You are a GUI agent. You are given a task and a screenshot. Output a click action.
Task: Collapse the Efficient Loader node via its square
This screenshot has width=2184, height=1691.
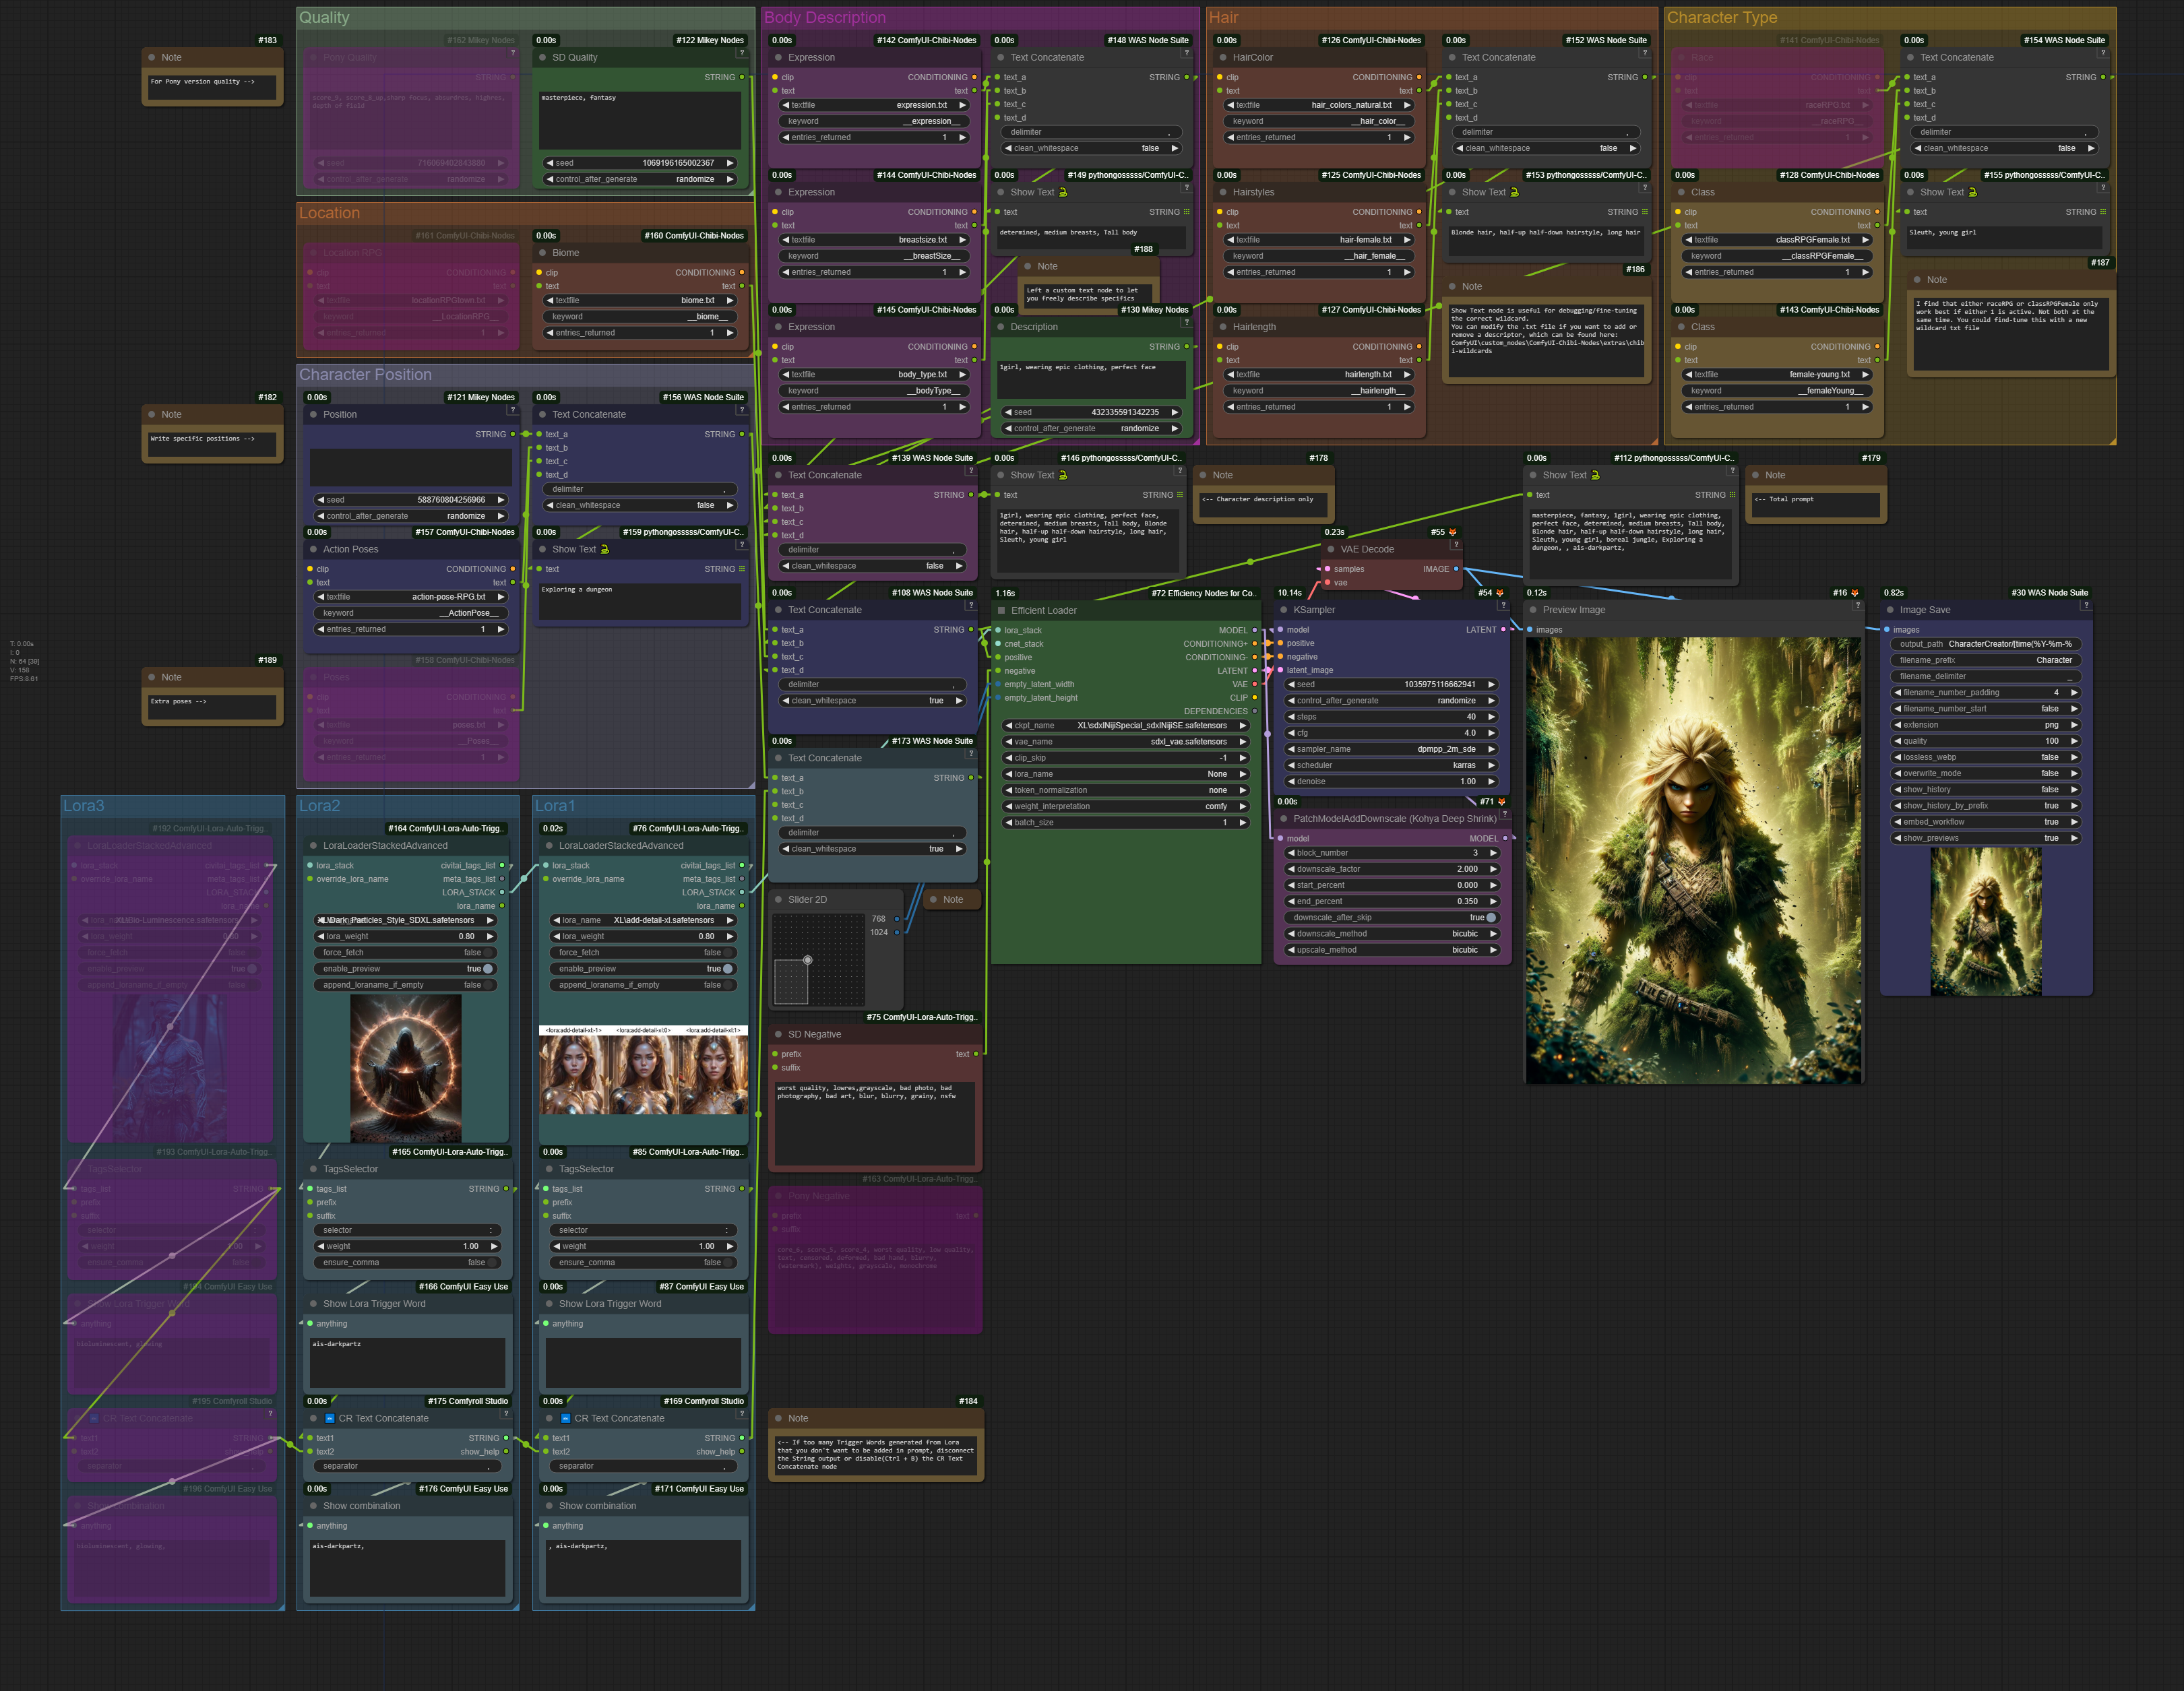1001,610
